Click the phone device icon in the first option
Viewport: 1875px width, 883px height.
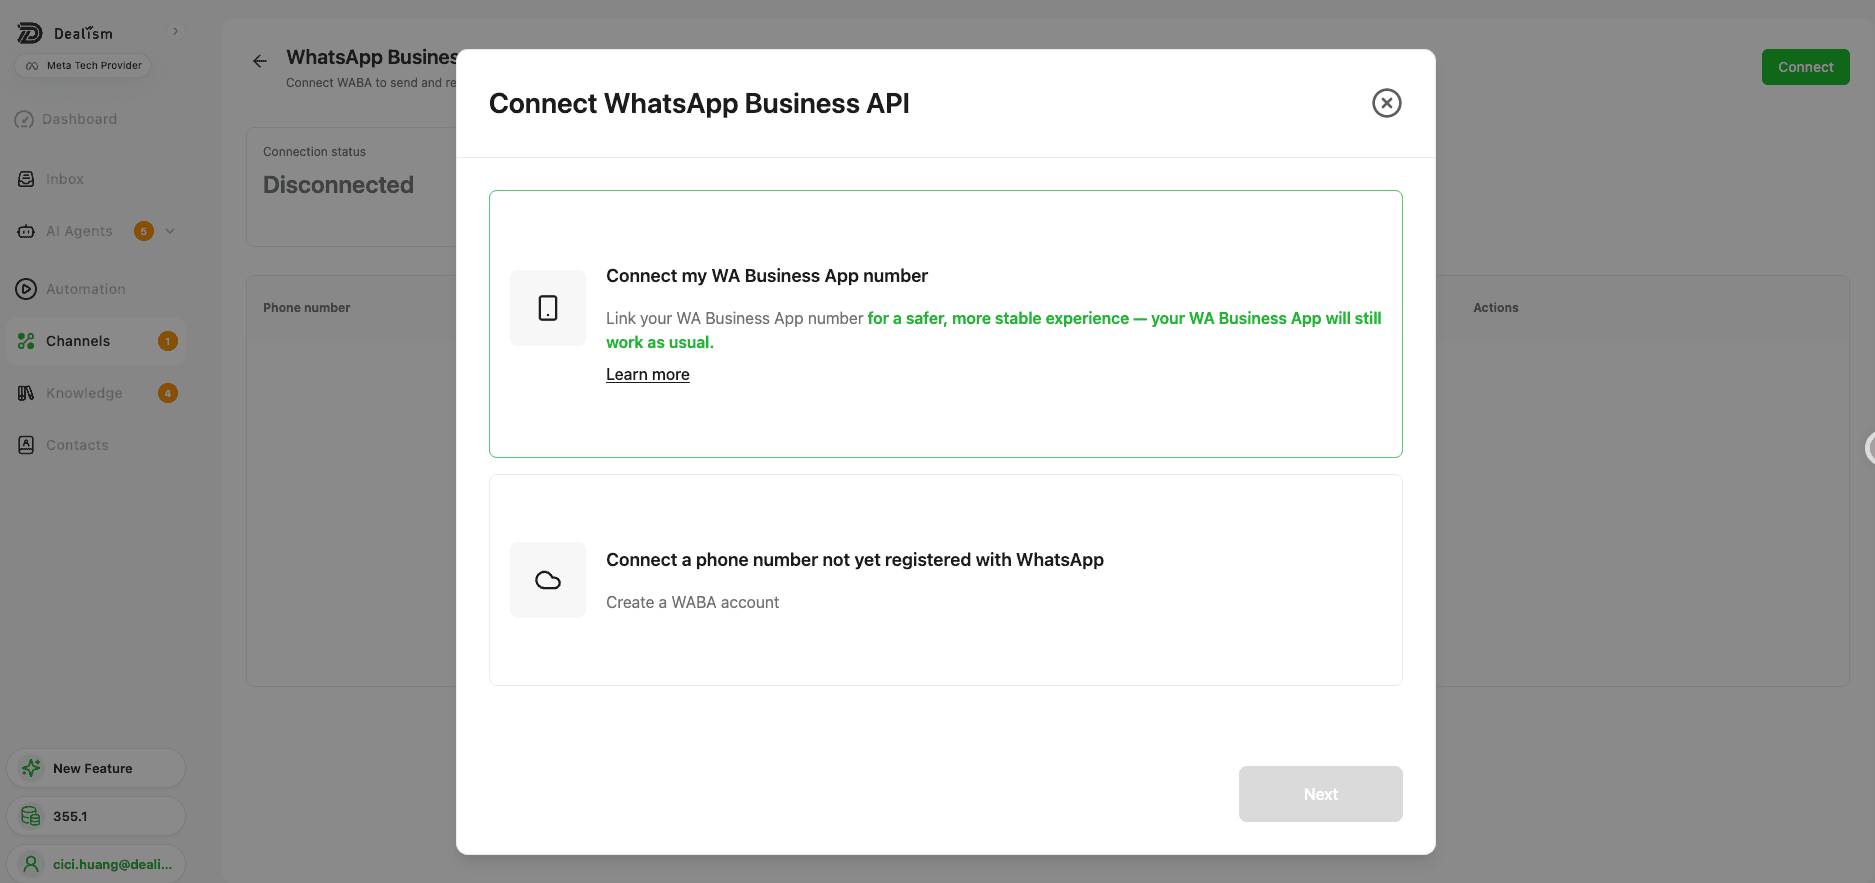pyautogui.click(x=548, y=308)
